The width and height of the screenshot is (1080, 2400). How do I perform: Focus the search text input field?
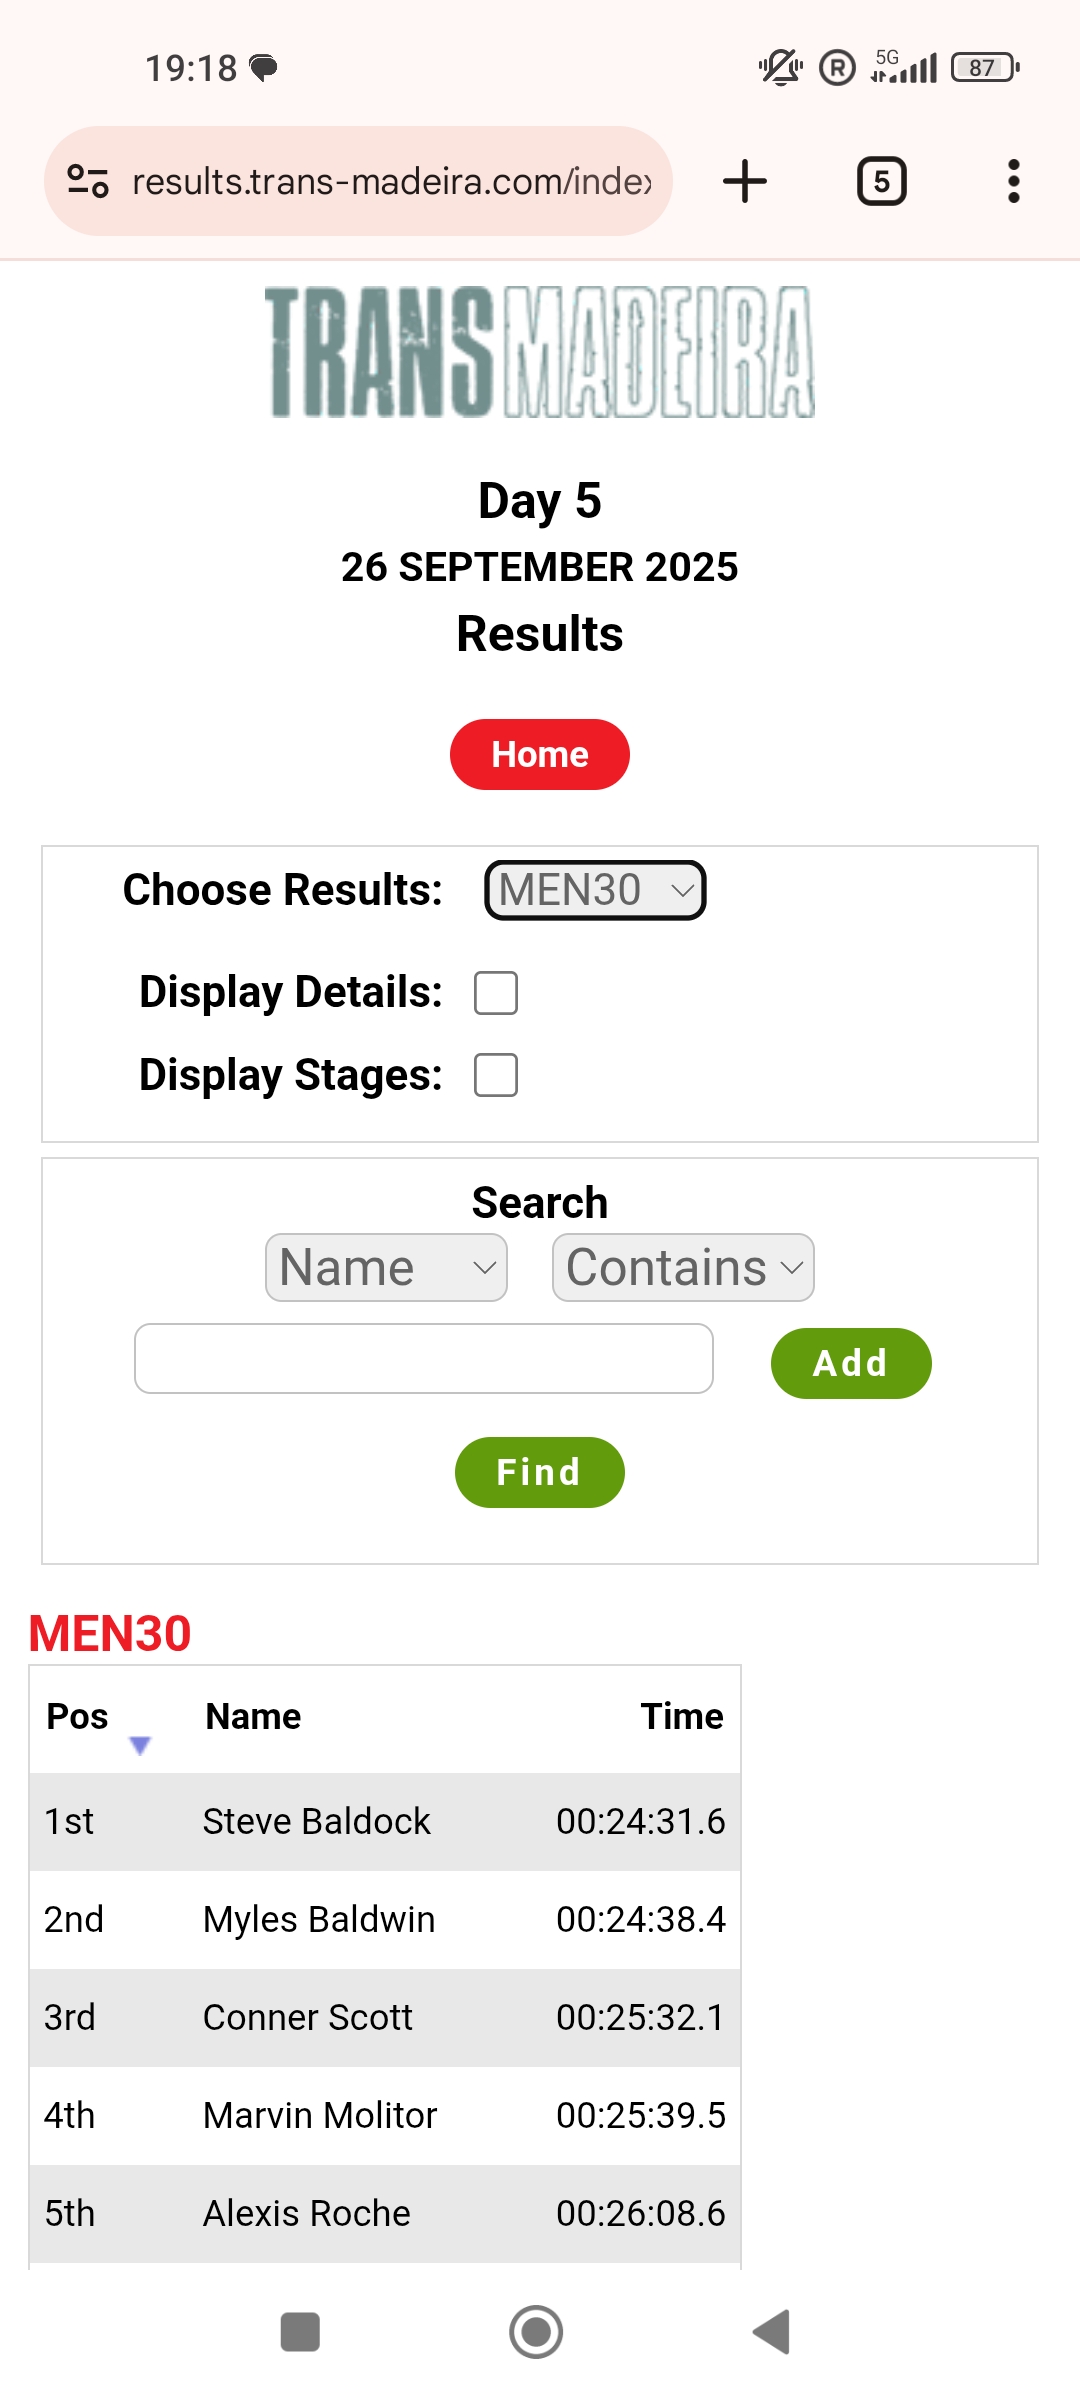point(424,1359)
